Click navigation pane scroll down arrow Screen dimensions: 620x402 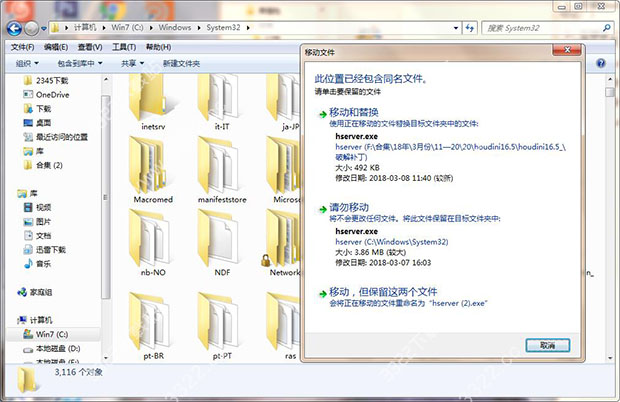(106, 358)
